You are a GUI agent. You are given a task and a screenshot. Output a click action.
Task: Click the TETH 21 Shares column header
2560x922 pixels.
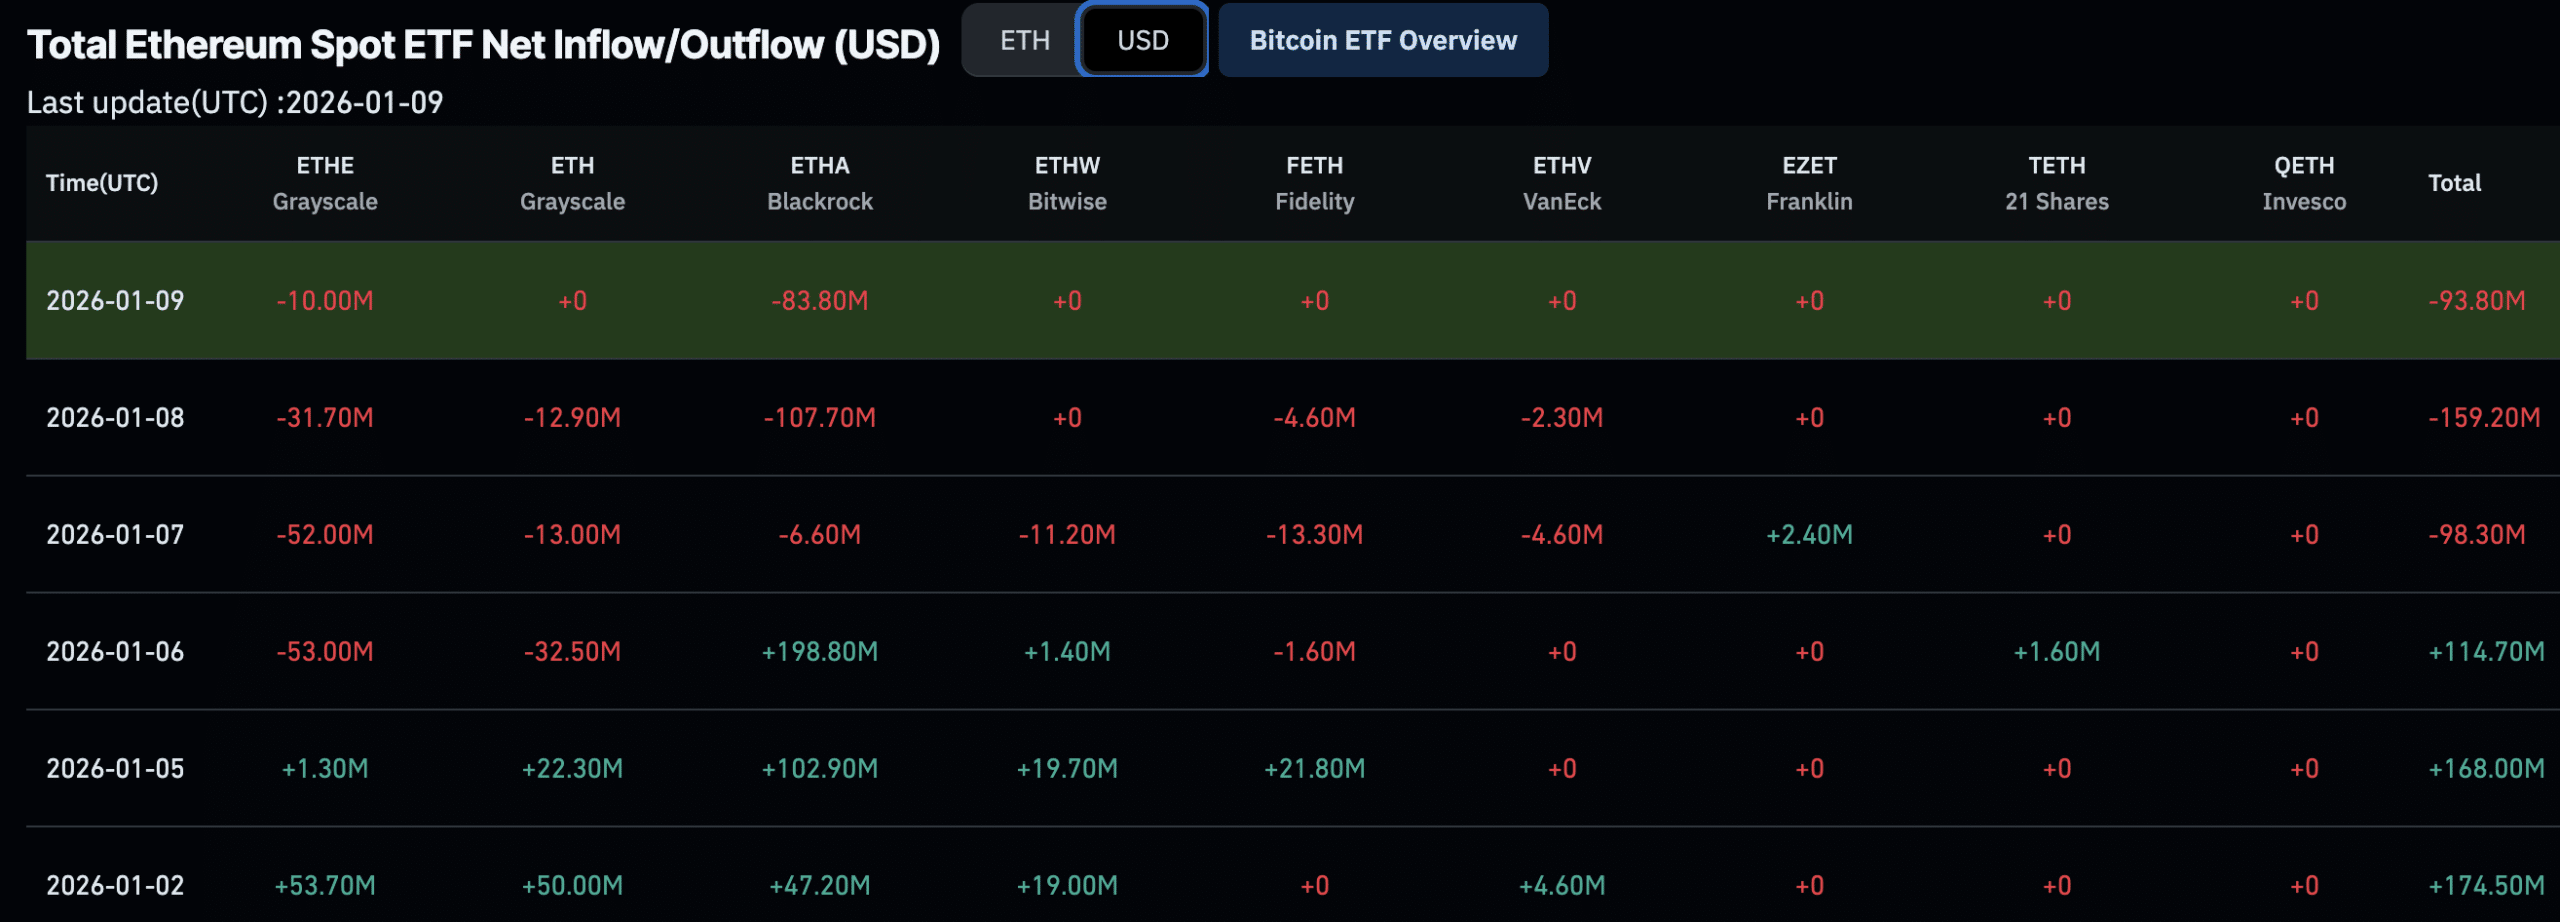point(2056,183)
